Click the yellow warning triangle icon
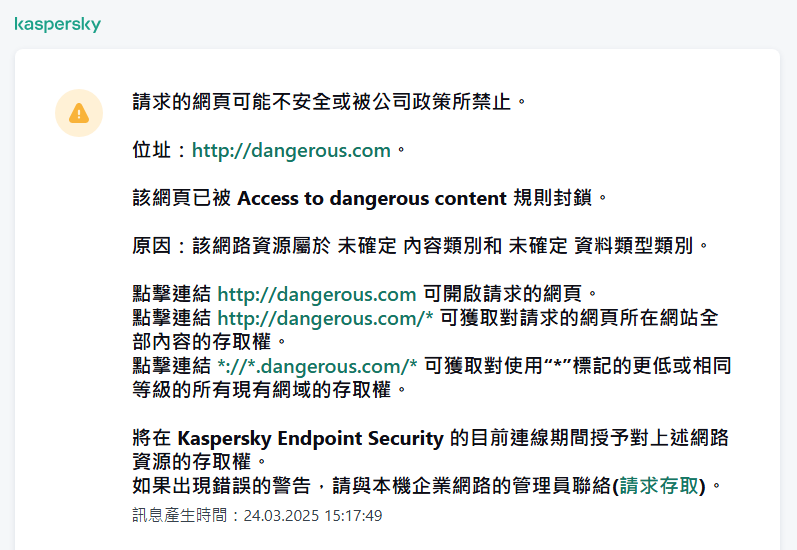 [x=78, y=113]
